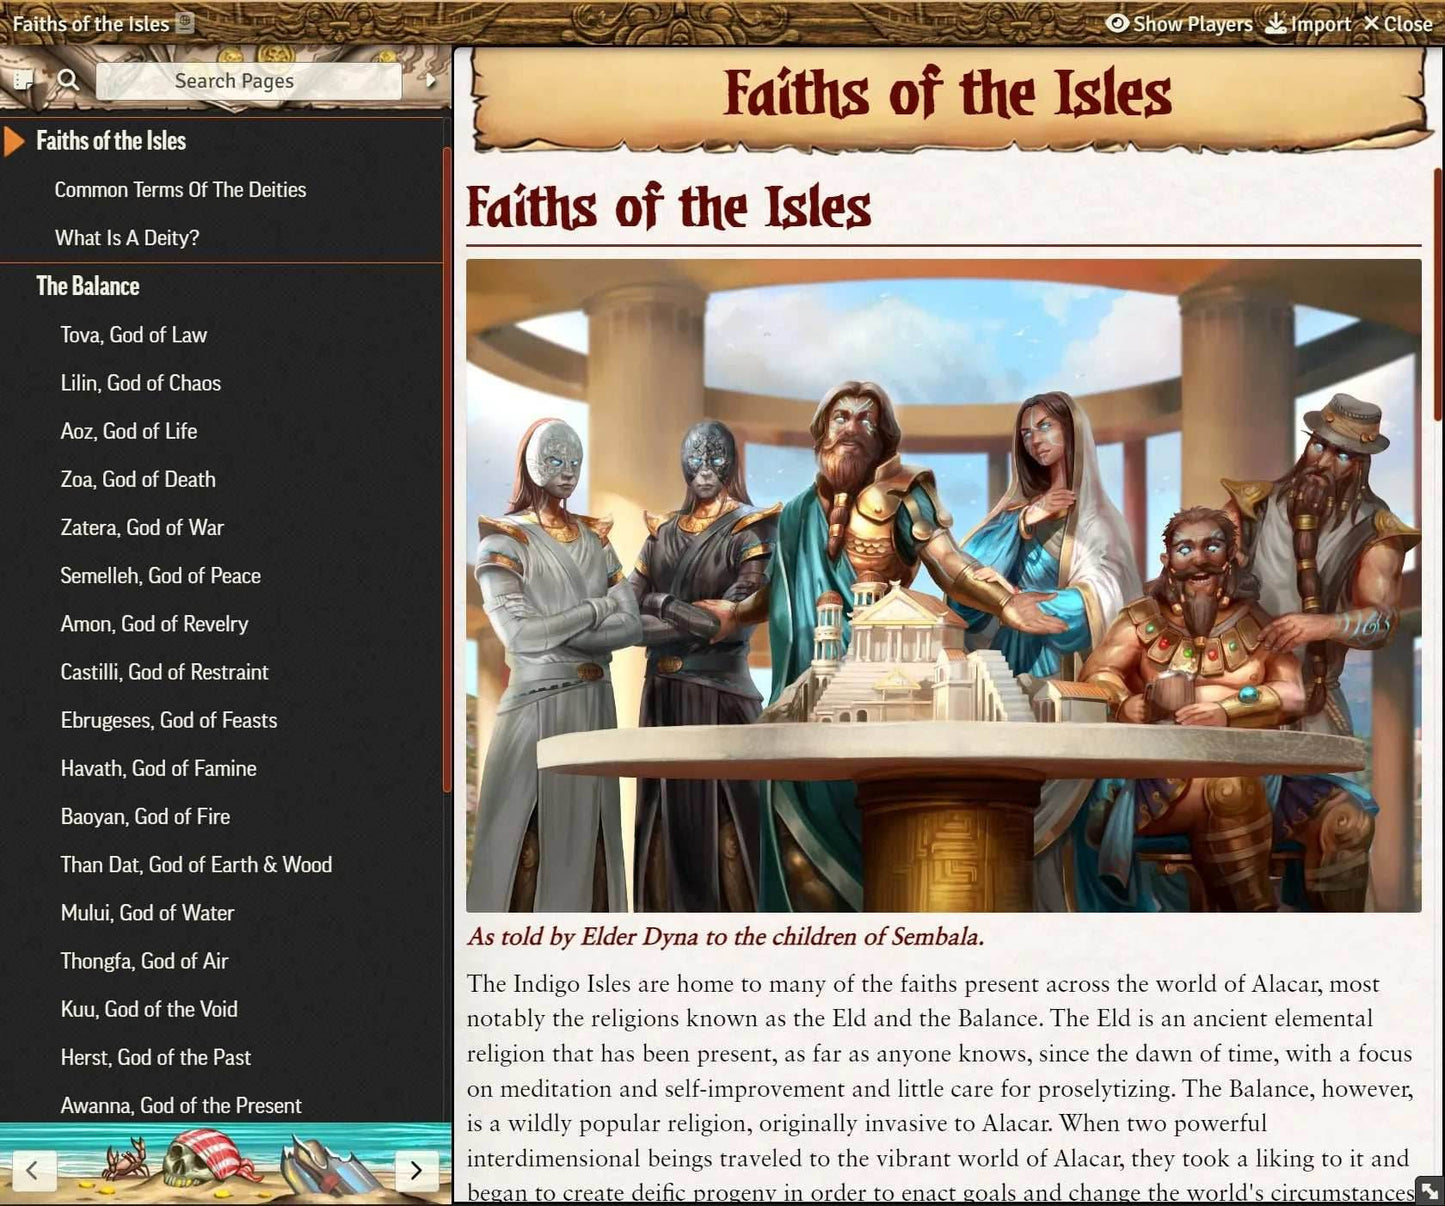The width and height of the screenshot is (1445, 1206).
Task: Collapse the Faiths of the Isles section triangle
Action: pos(14,141)
